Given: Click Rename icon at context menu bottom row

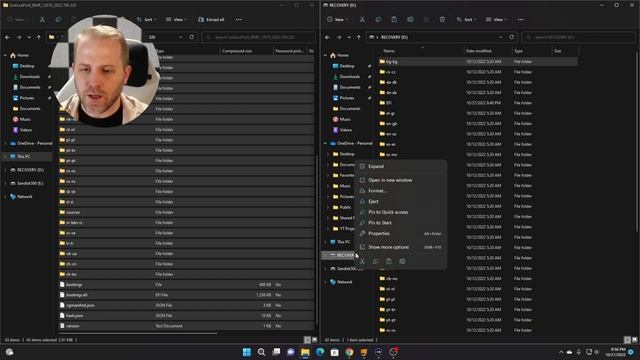Looking at the screenshot, I should pyautogui.click(x=402, y=261).
